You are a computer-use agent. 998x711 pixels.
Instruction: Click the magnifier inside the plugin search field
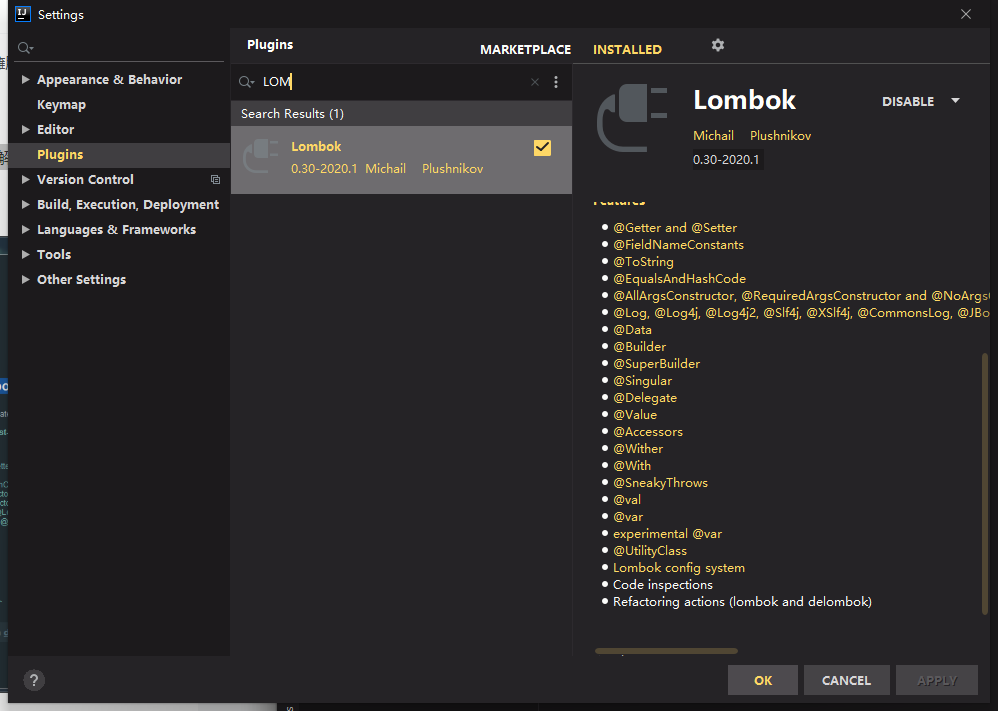(246, 81)
